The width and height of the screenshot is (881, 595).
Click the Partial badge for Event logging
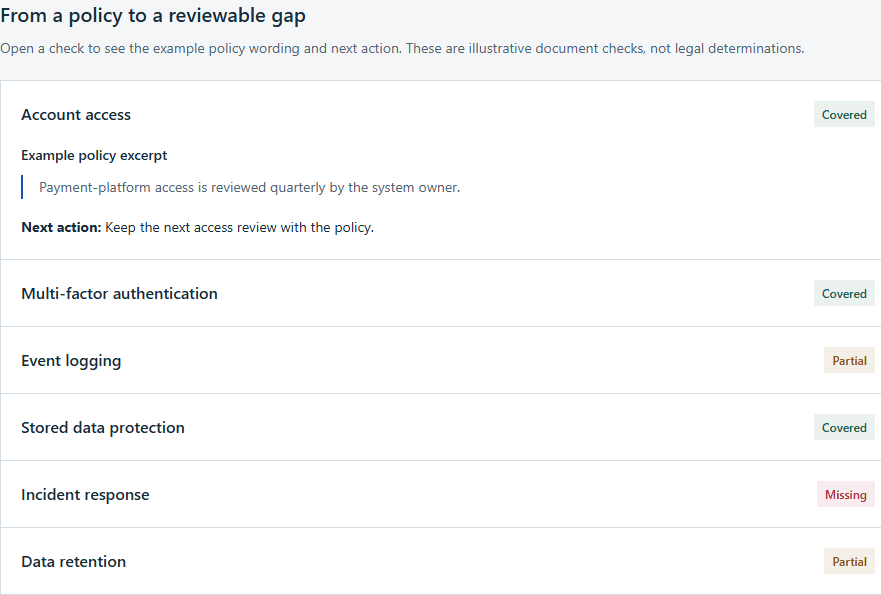(849, 360)
